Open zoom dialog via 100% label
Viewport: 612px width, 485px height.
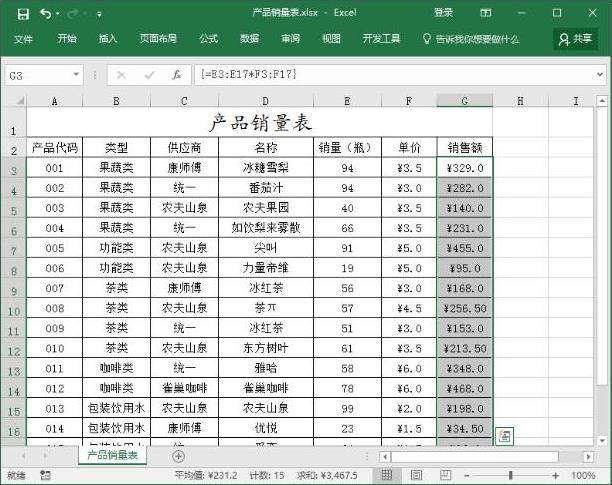(583, 476)
